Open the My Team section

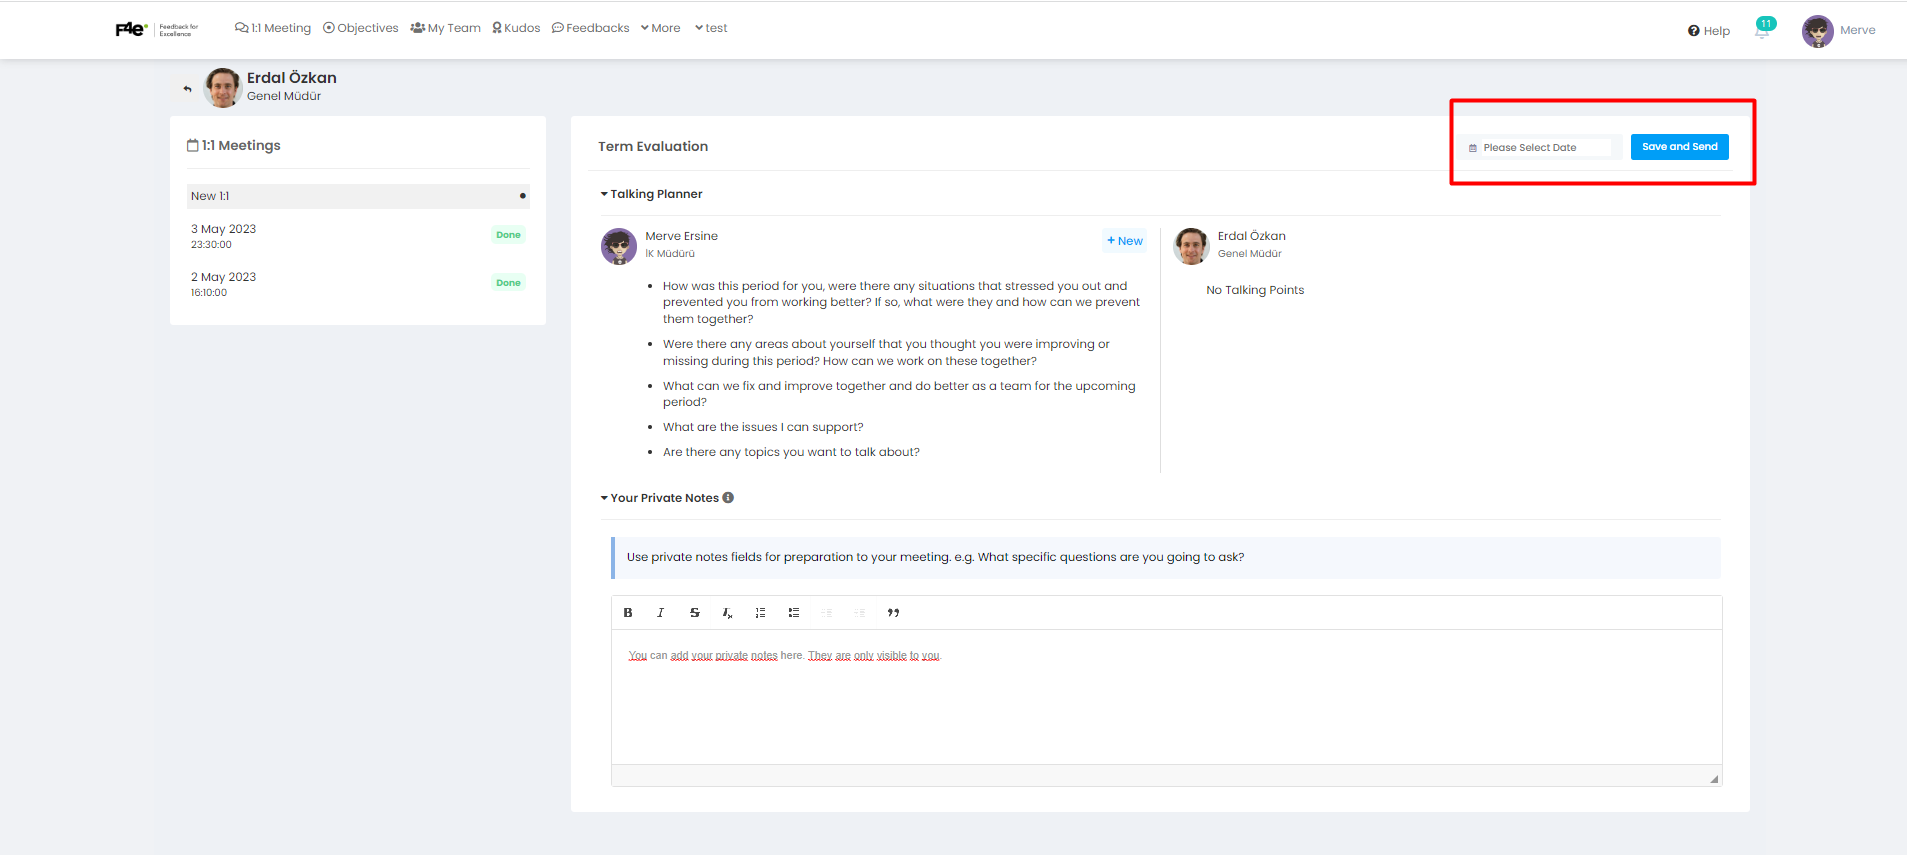(x=445, y=28)
